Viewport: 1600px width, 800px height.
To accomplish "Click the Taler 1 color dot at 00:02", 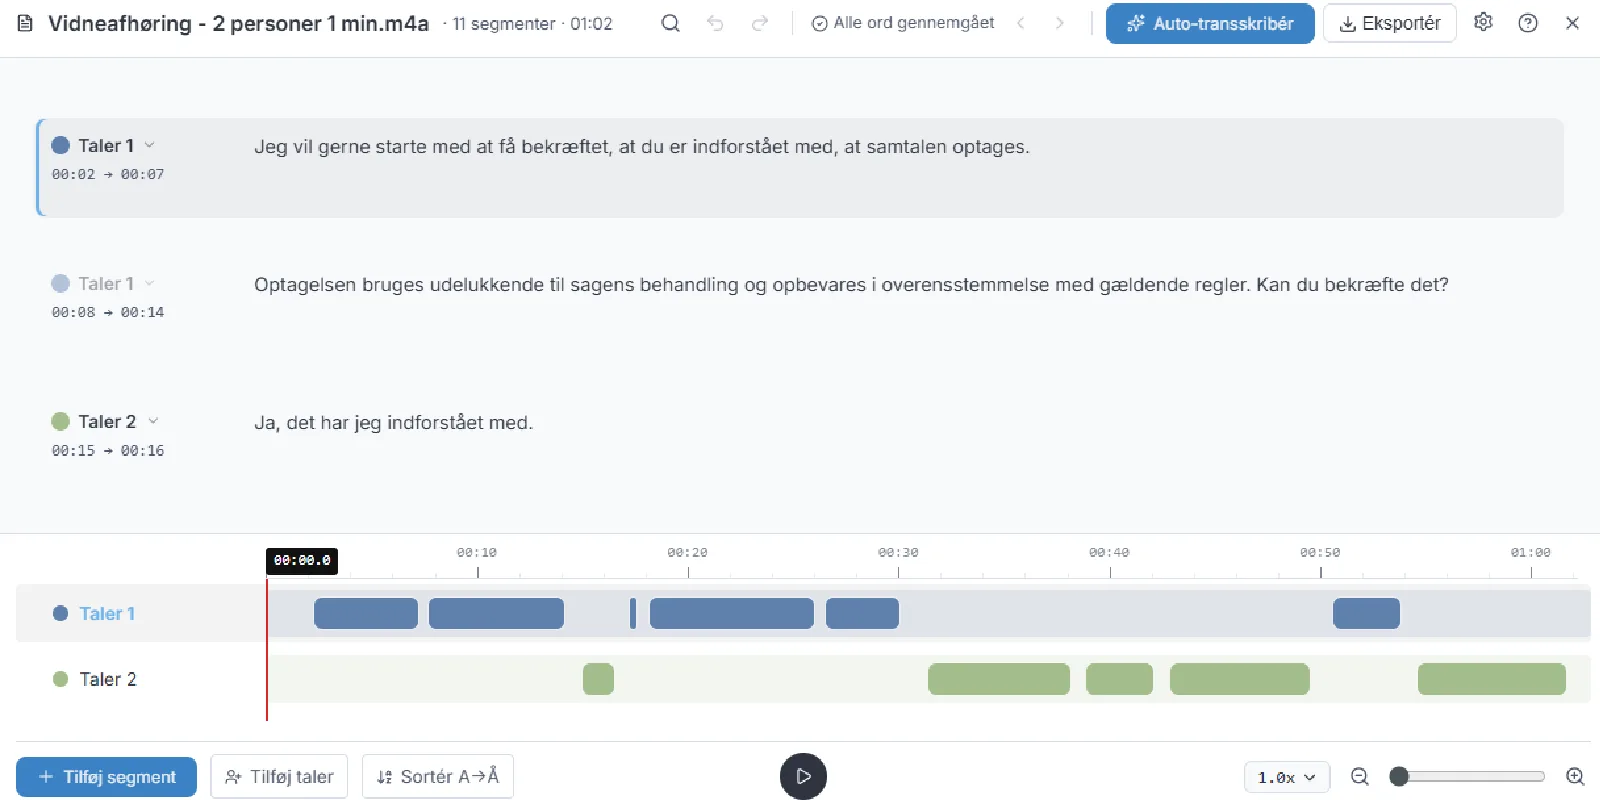I will click(60, 145).
